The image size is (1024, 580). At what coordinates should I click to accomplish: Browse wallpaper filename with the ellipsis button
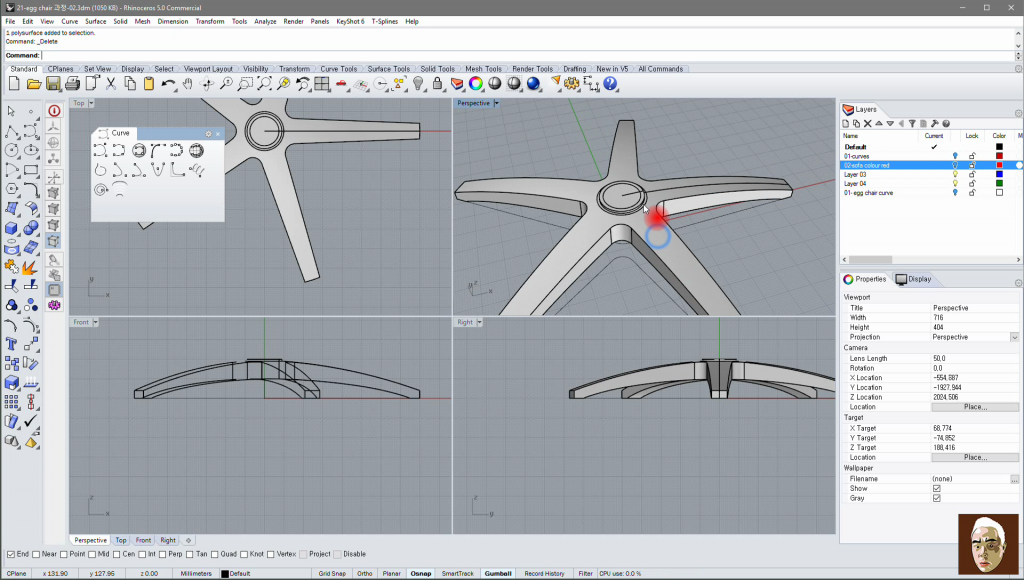click(1014, 479)
